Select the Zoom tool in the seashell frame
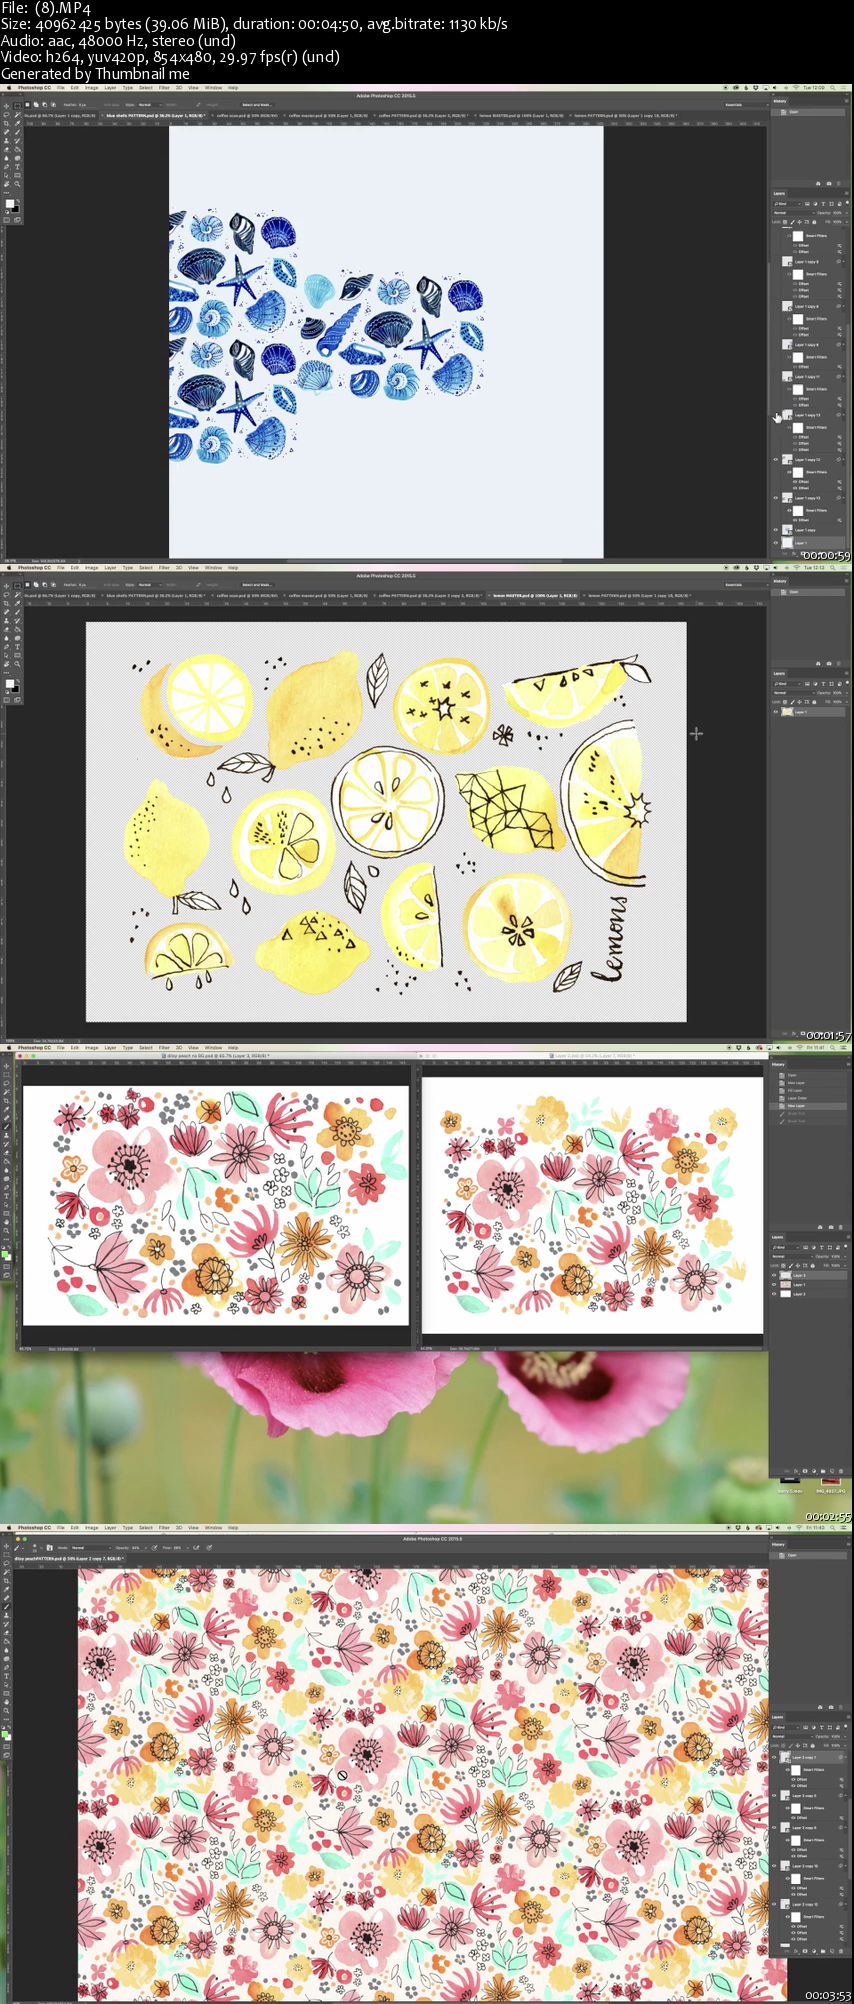 tap(18, 184)
